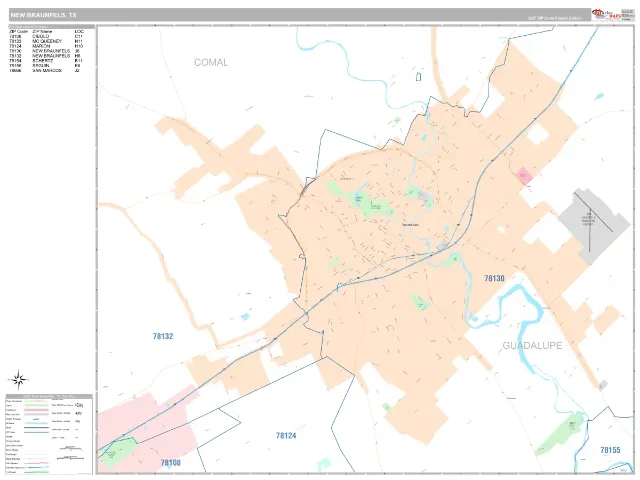Select the NEW BRAUNFELS row with LOC J6
The height and width of the screenshot is (480, 640).
coord(46,51)
